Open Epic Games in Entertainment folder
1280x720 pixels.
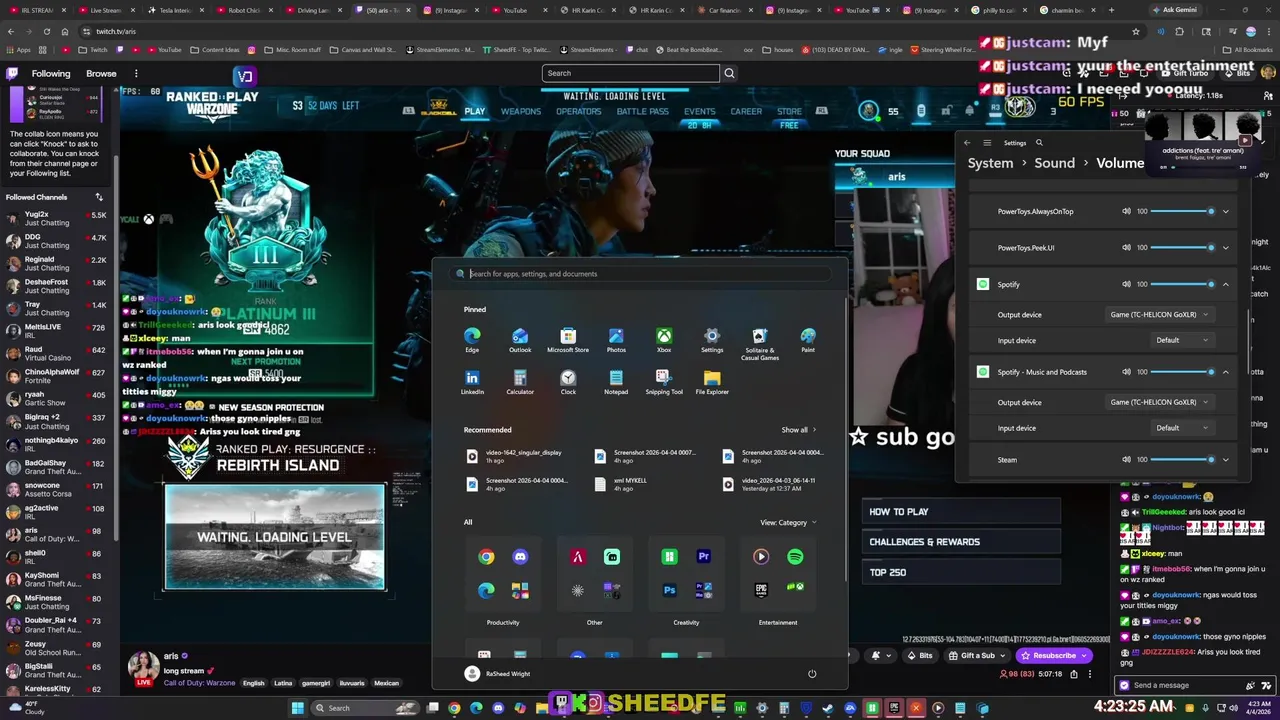761,590
